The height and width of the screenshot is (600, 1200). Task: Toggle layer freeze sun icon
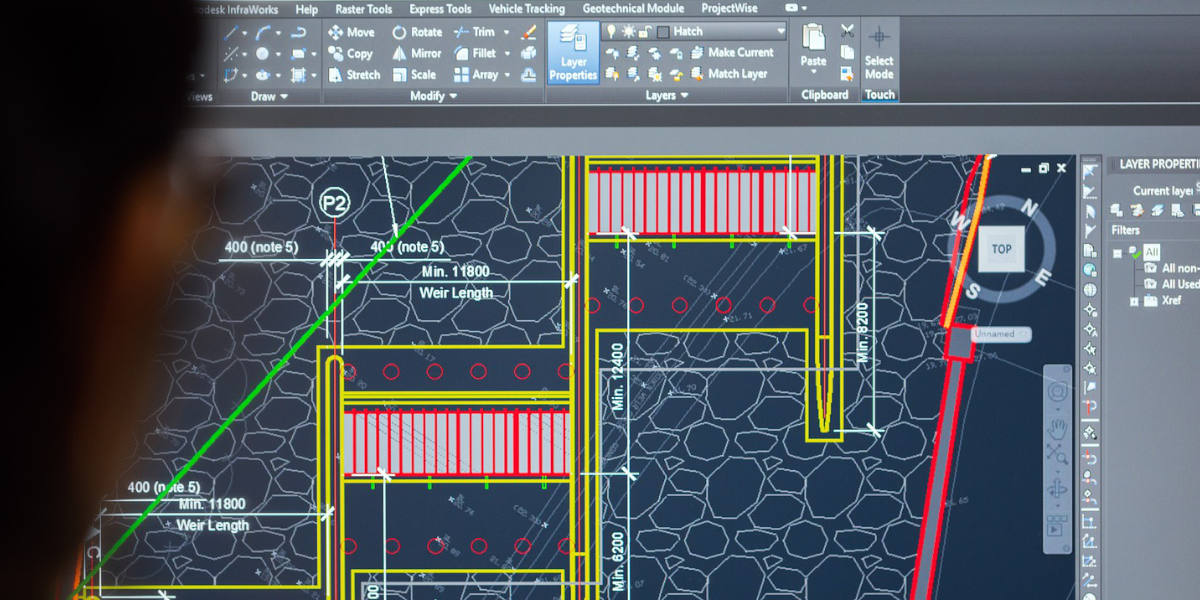[x=627, y=31]
